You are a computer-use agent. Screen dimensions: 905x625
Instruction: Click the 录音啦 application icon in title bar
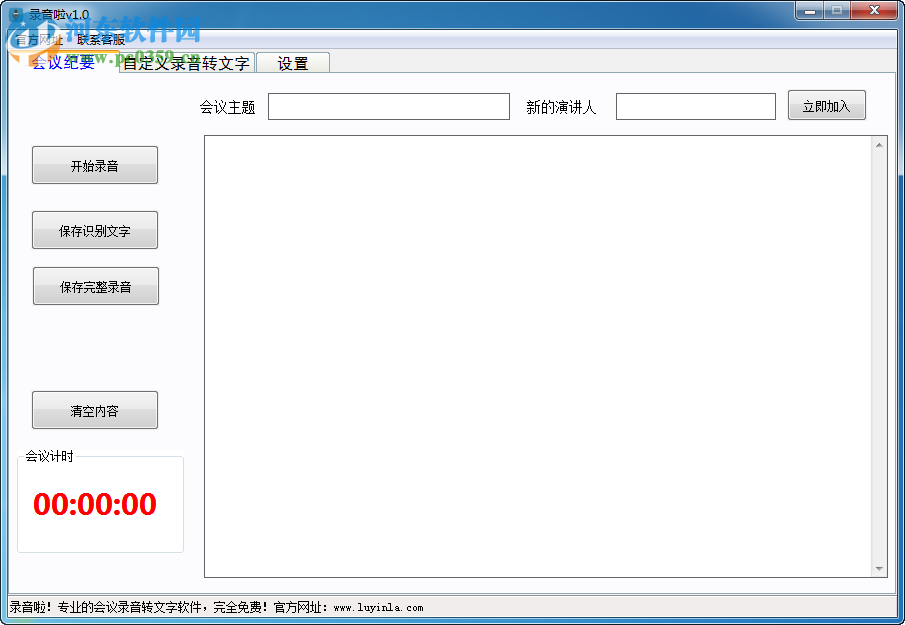14,9
